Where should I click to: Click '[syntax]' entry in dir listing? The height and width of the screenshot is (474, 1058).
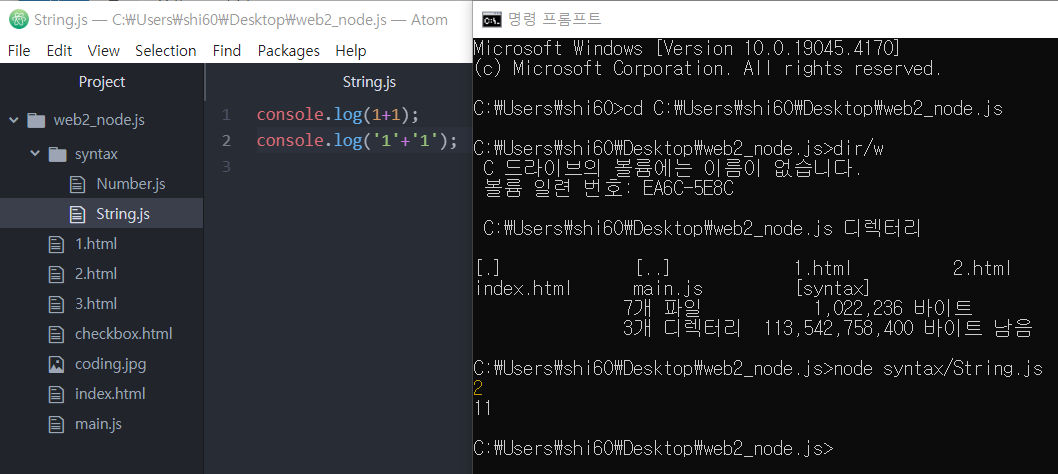pos(833,289)
